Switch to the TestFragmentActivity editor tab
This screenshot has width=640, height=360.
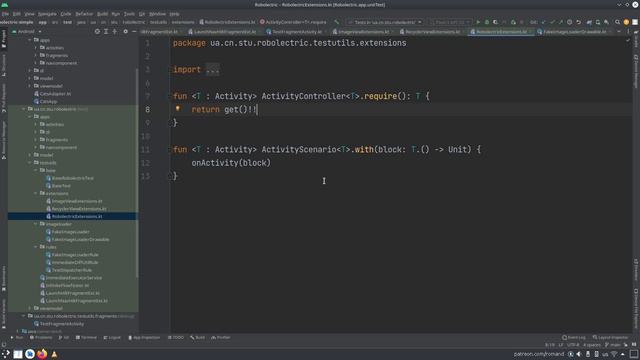point(297,31)
